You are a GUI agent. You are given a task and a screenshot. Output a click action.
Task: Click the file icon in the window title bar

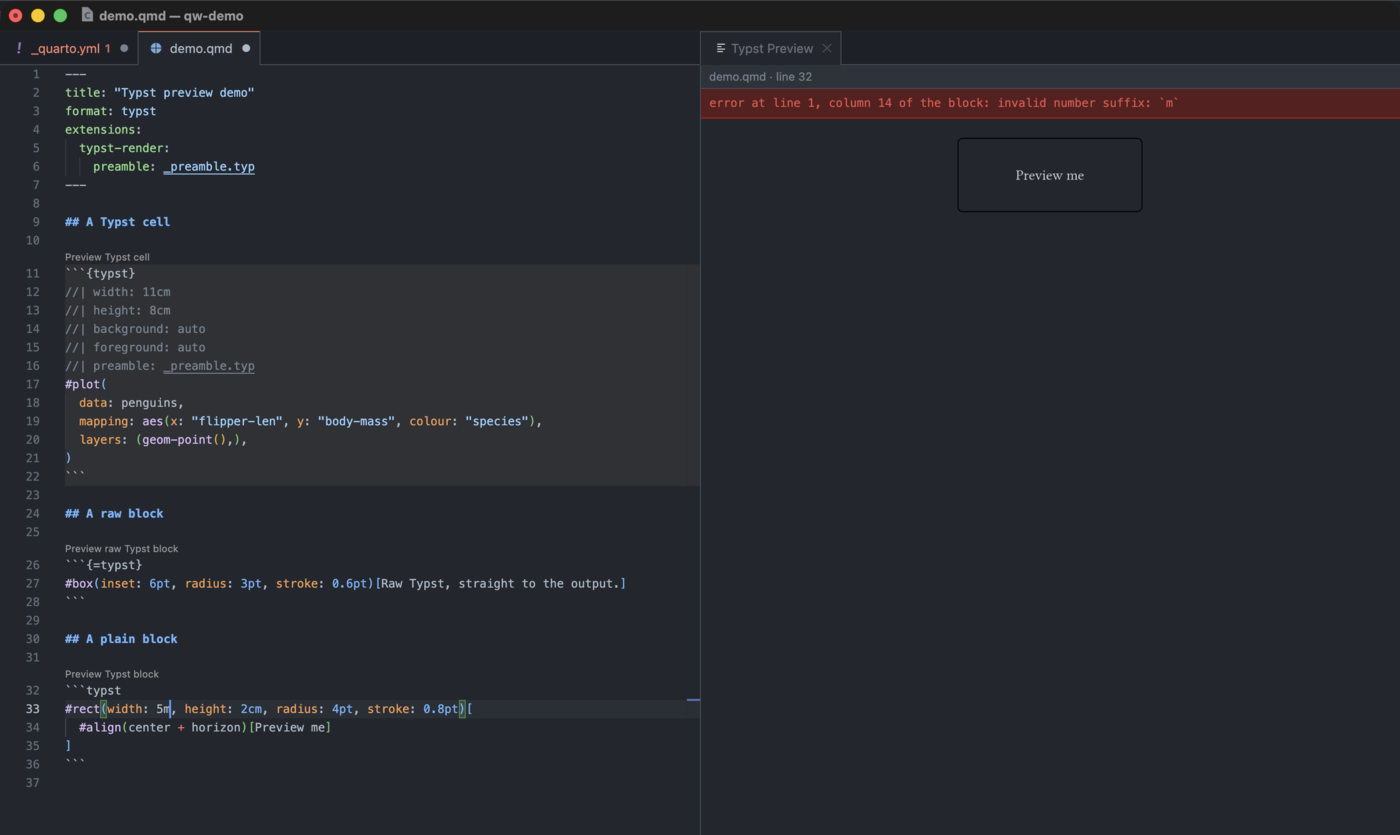coord(87,15)
